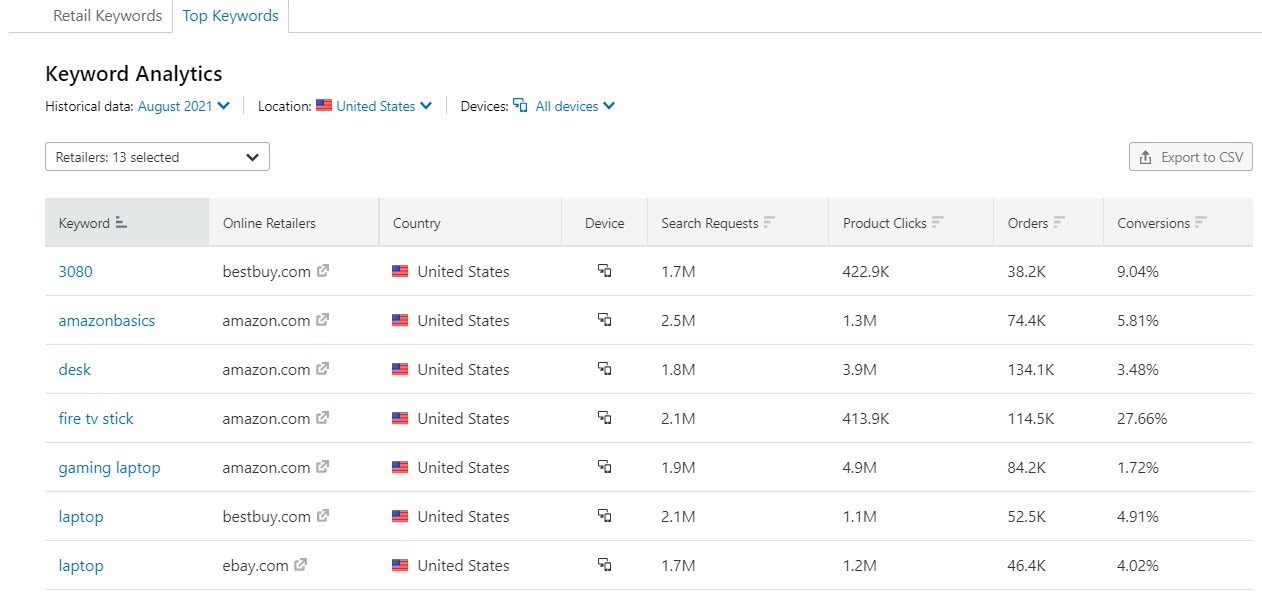This screenshot has width=1262, height=597.
Task: Click the 422.9K product clicks value
Action: point(866,271)
